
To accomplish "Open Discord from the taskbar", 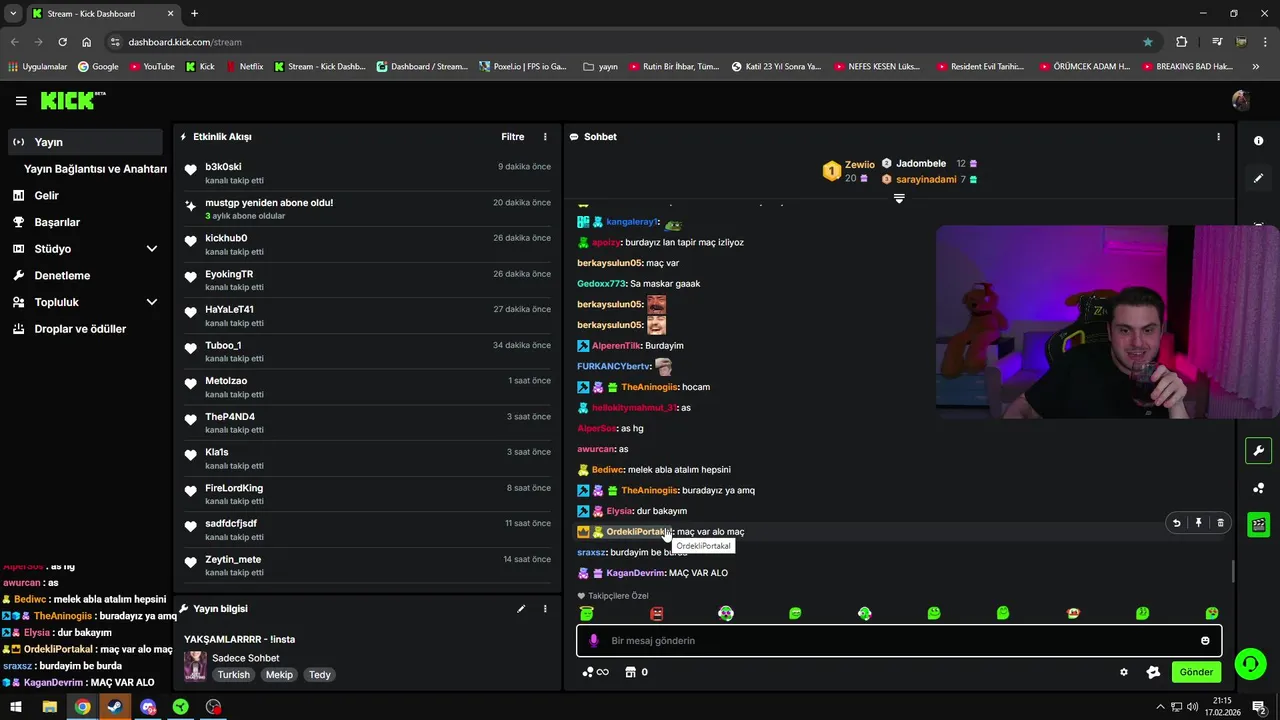I will pyautogui.click(x=148, y=707).
